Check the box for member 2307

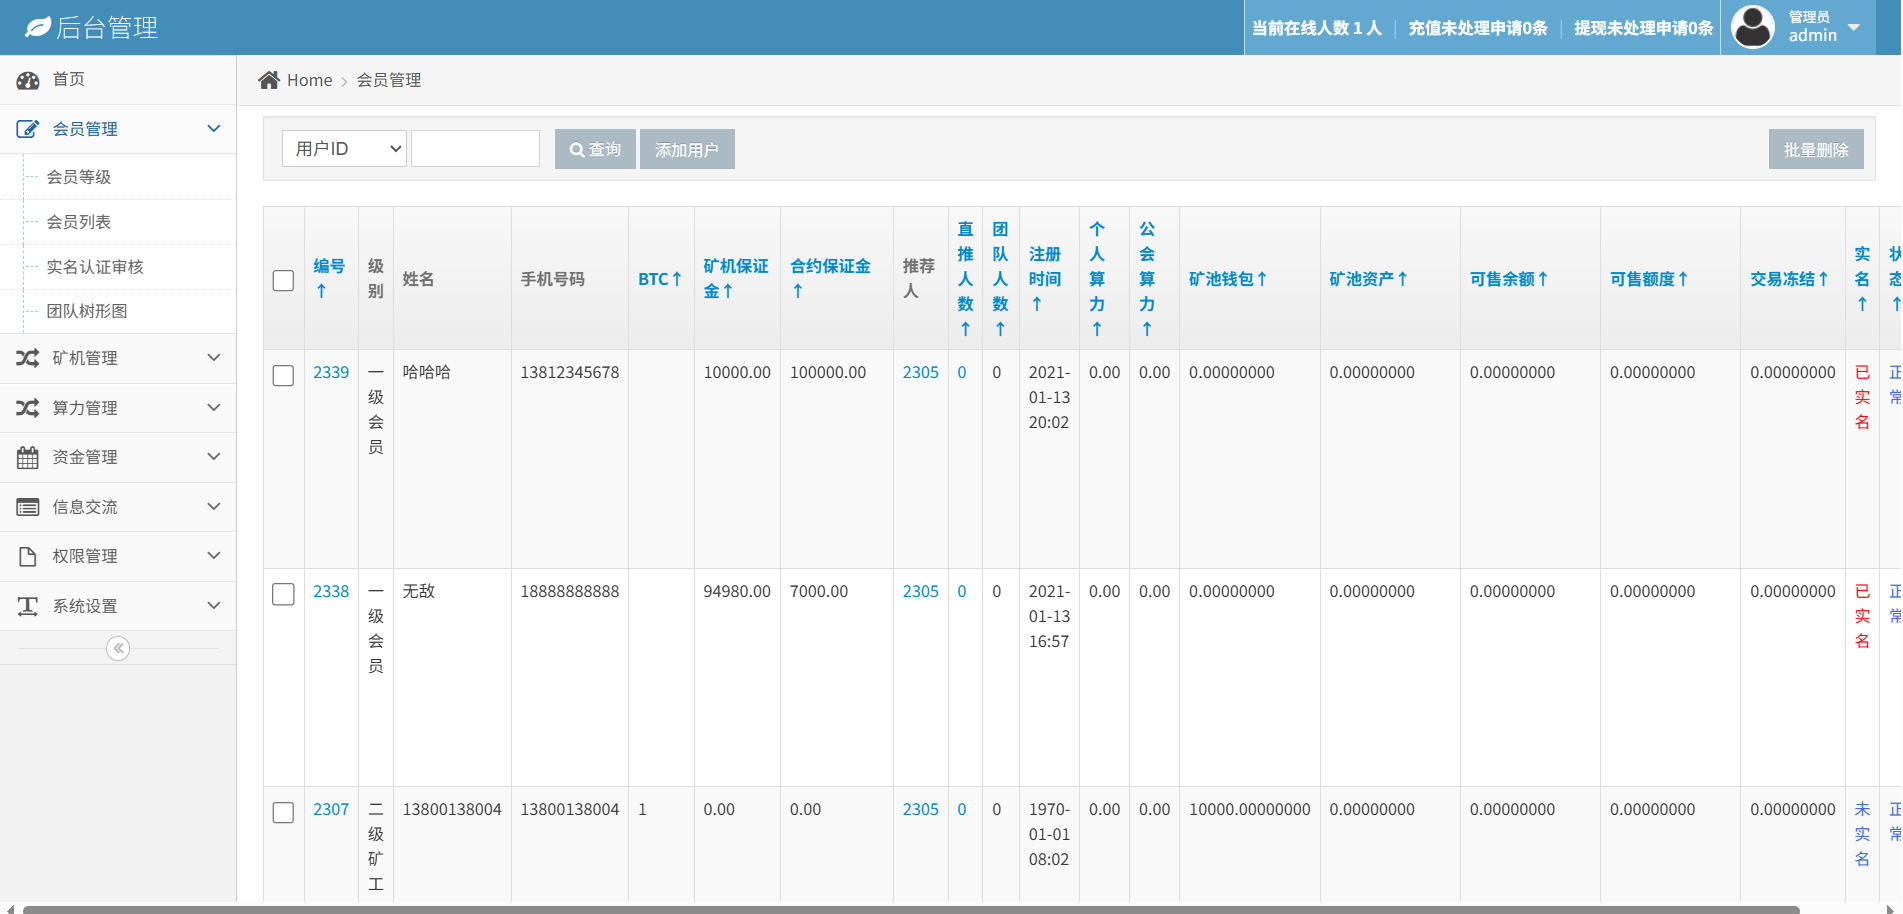(283, 812)
